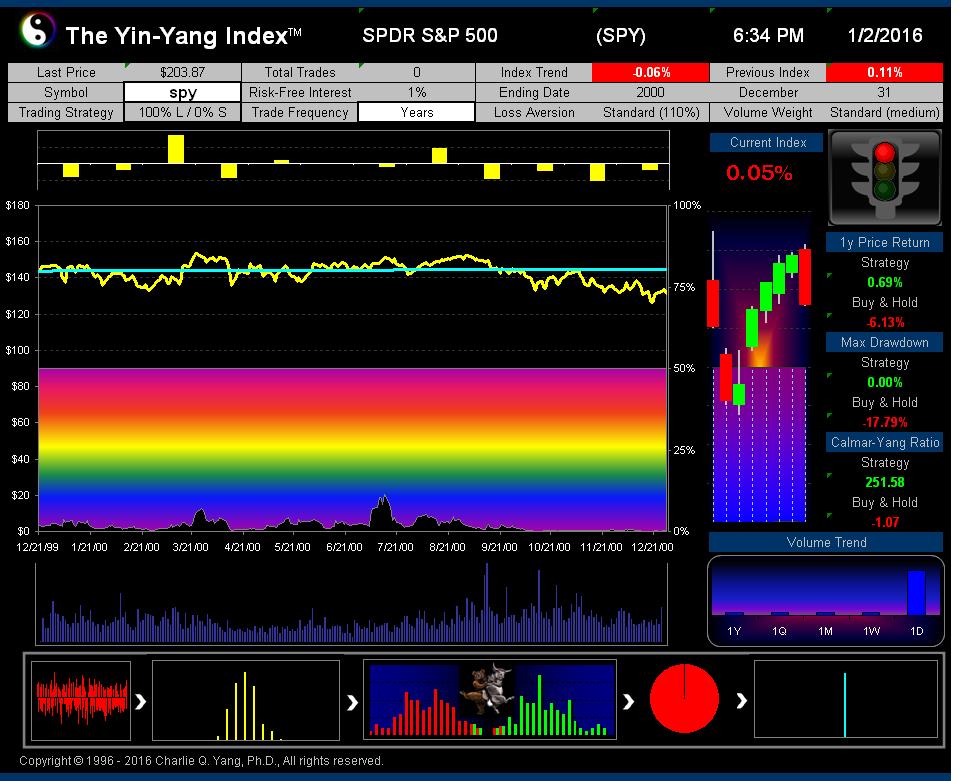This screenshot has width=960, height=781.
Task: Click the 0.05% current index value
Action: (759, 173)
